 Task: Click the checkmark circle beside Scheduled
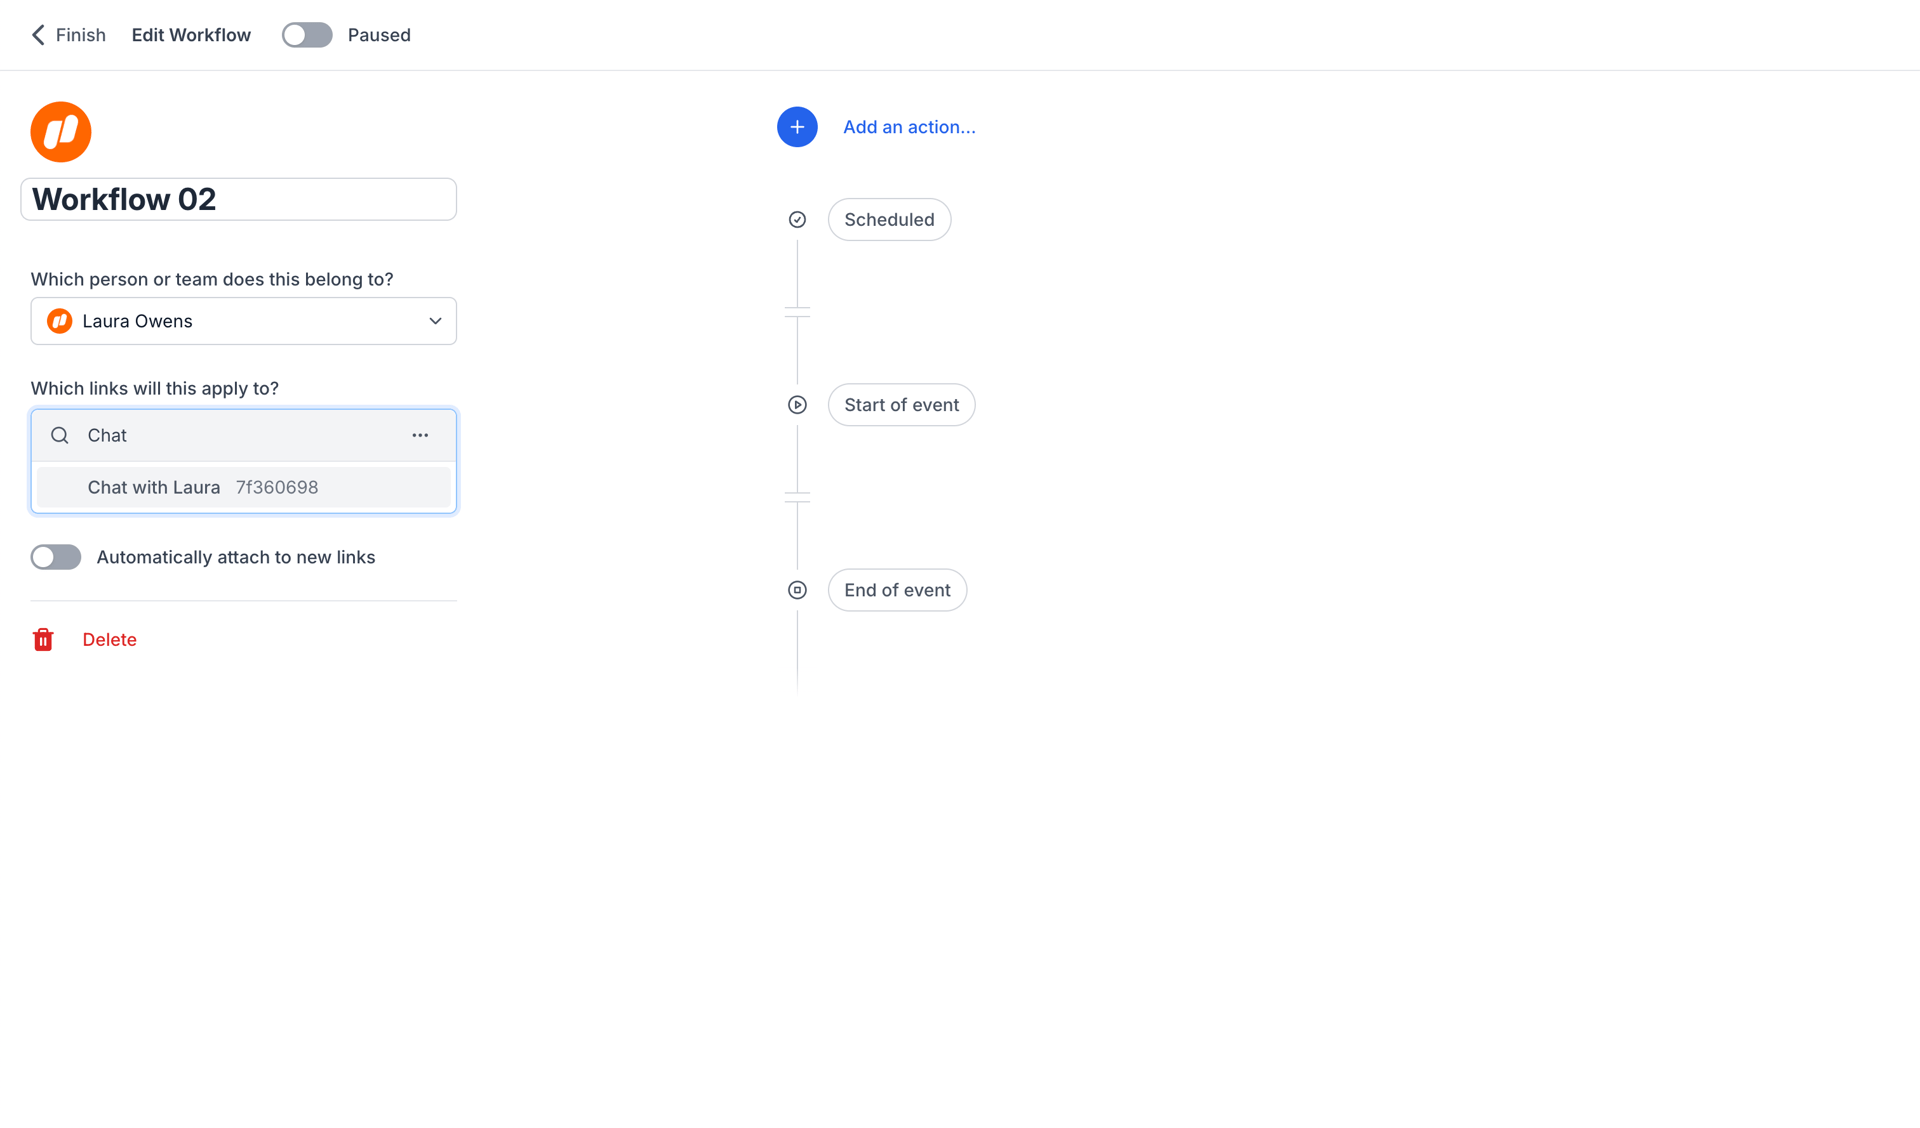click(x=797, y=219)
